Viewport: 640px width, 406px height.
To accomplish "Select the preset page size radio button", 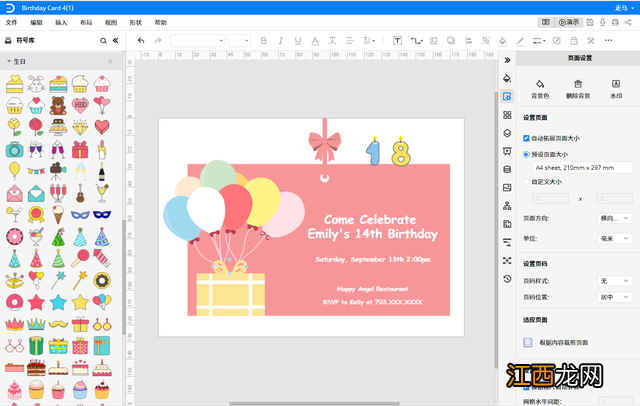I will (527, 154).
